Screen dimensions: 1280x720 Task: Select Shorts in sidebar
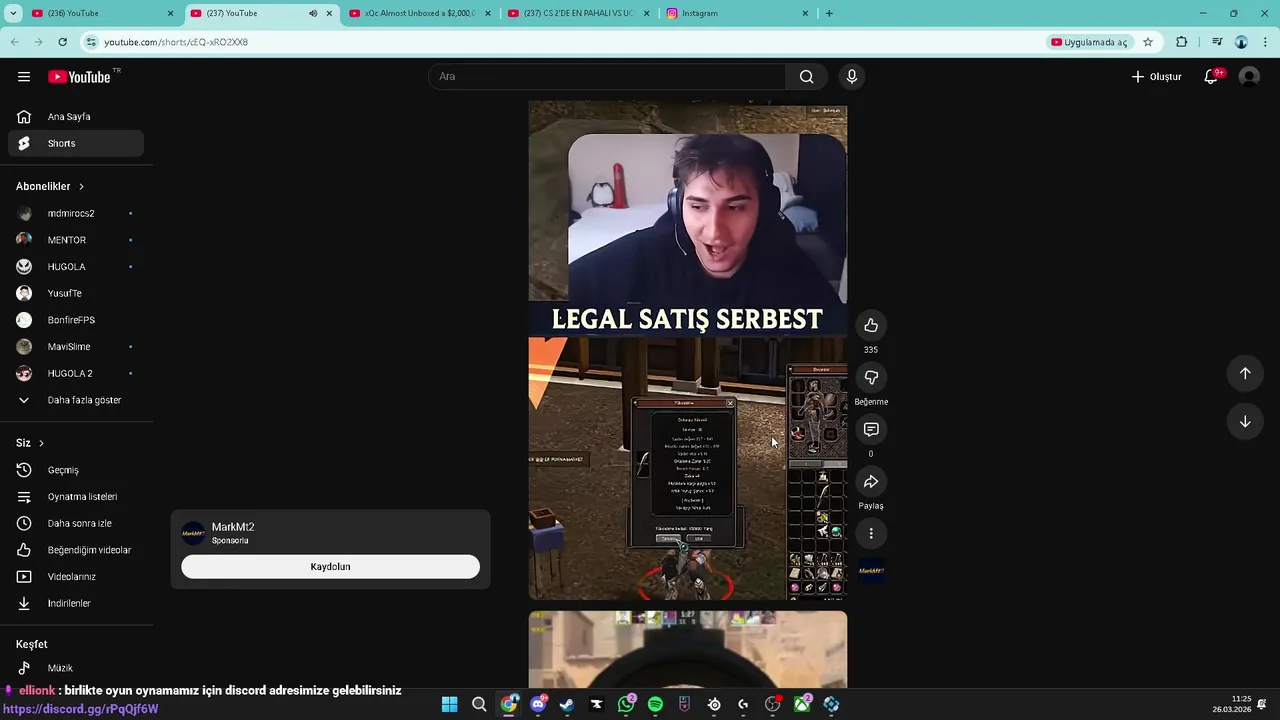click(x=76, y=143)
